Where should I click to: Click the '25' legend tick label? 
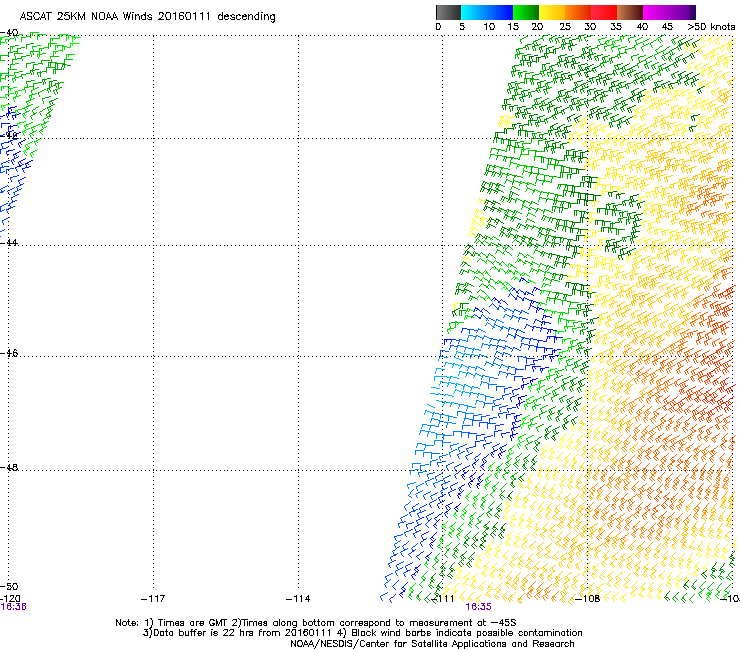click(565, 27)
